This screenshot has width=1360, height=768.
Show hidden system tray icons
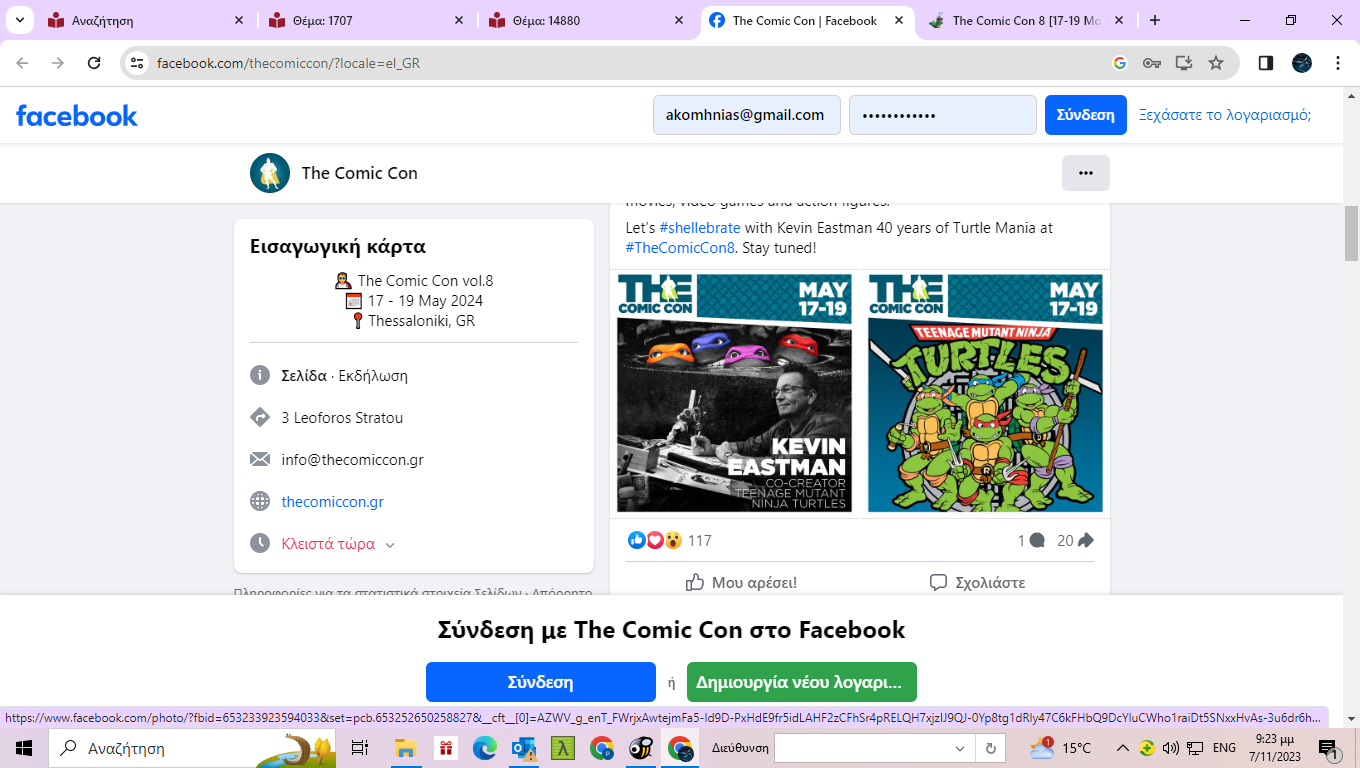tap(1122, 748)
